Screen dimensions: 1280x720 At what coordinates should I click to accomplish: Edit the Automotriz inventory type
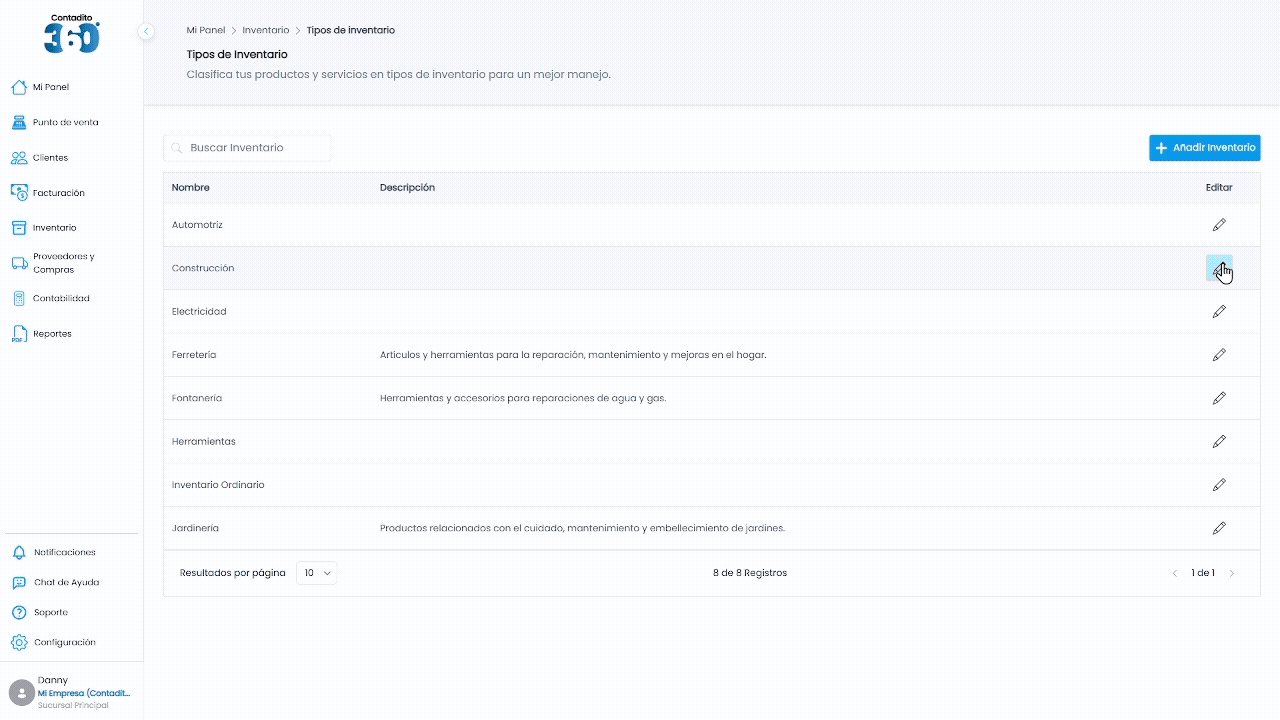[1219, 225]
